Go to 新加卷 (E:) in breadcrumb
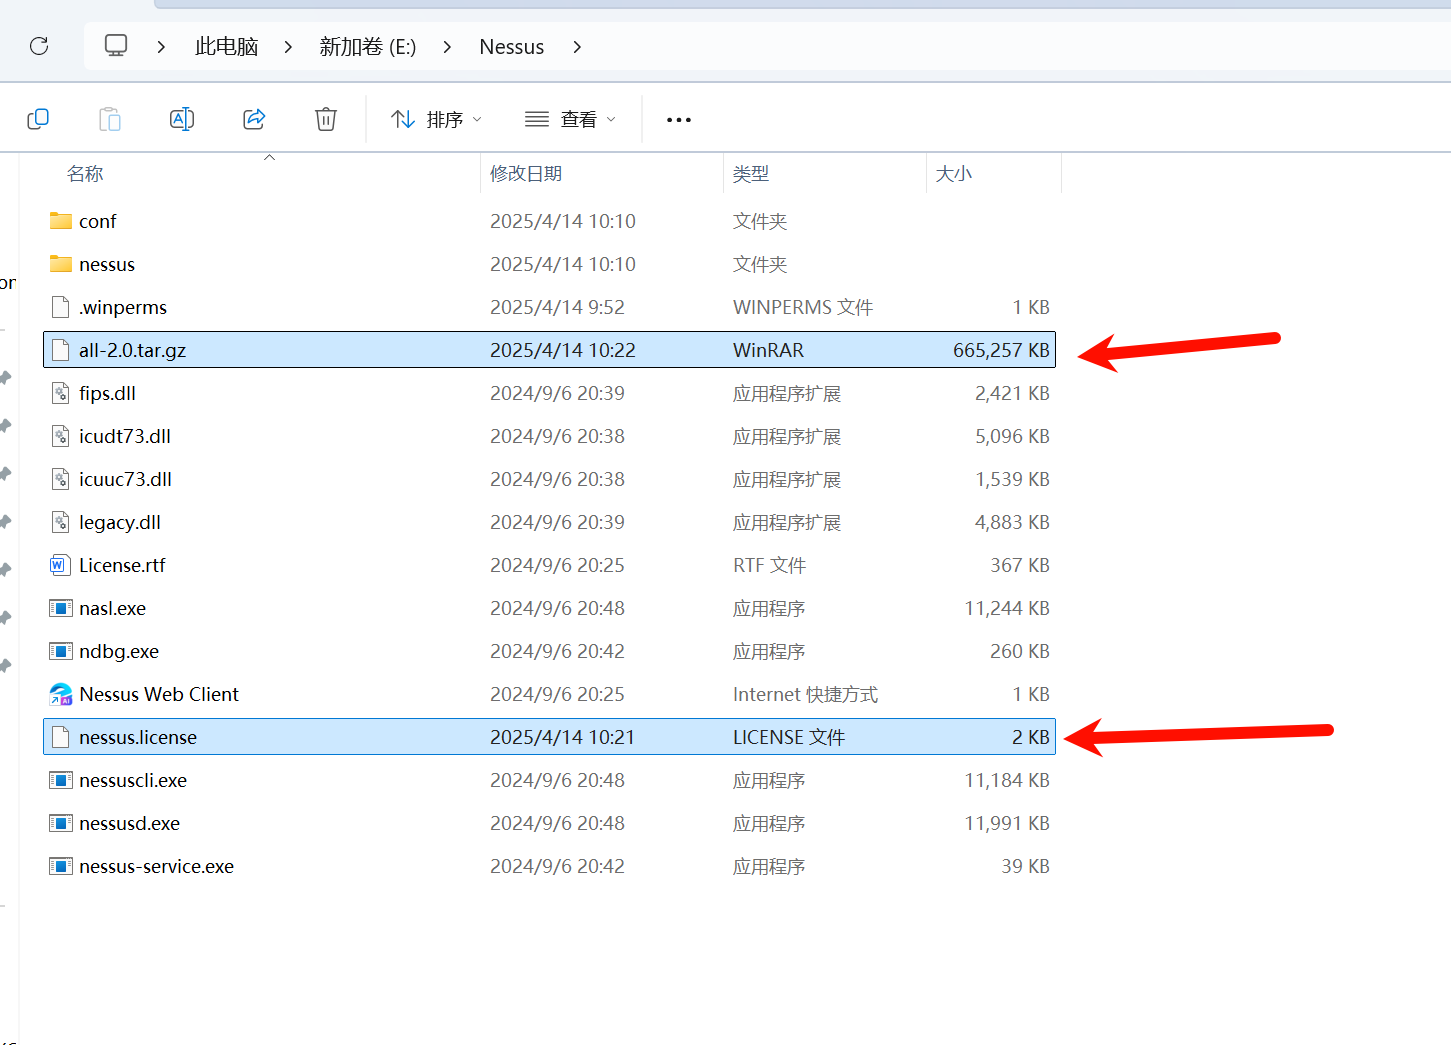The height and width of the screenshot is (1045, 1451). [368, 47]
